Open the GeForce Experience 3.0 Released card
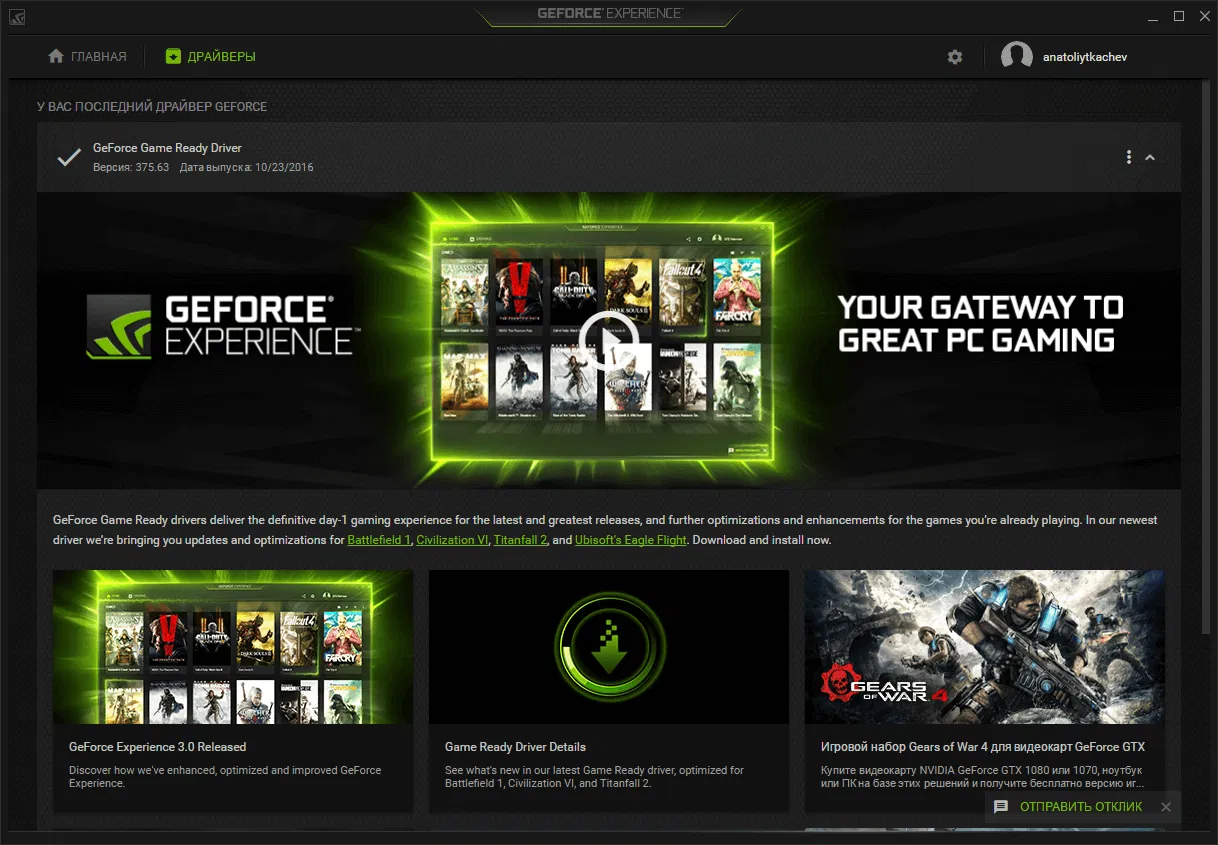This screenshot has height=845, width=1218. point(232,646)
